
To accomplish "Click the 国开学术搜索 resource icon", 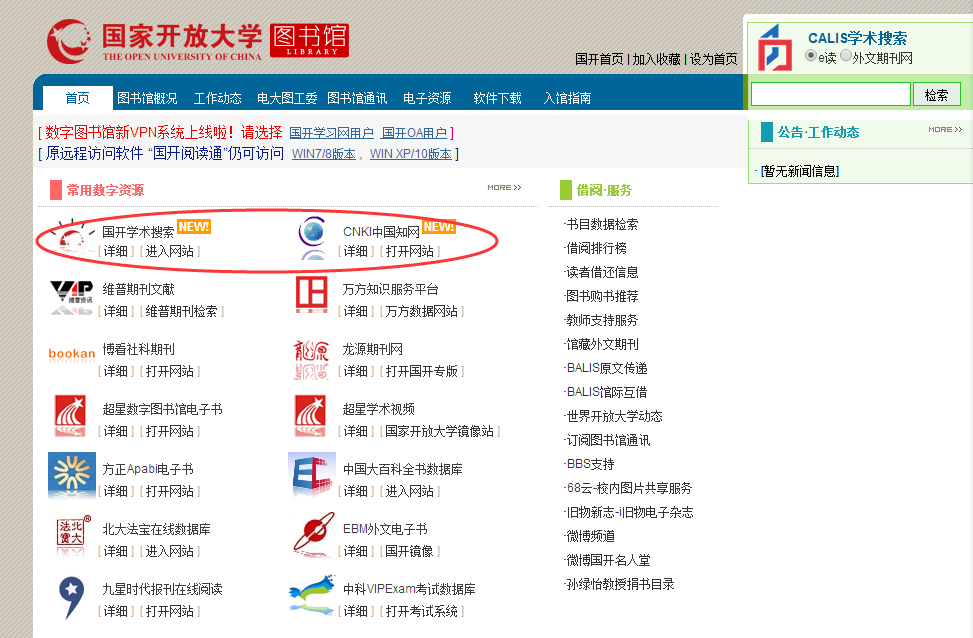I will click(x=72, y=238).
